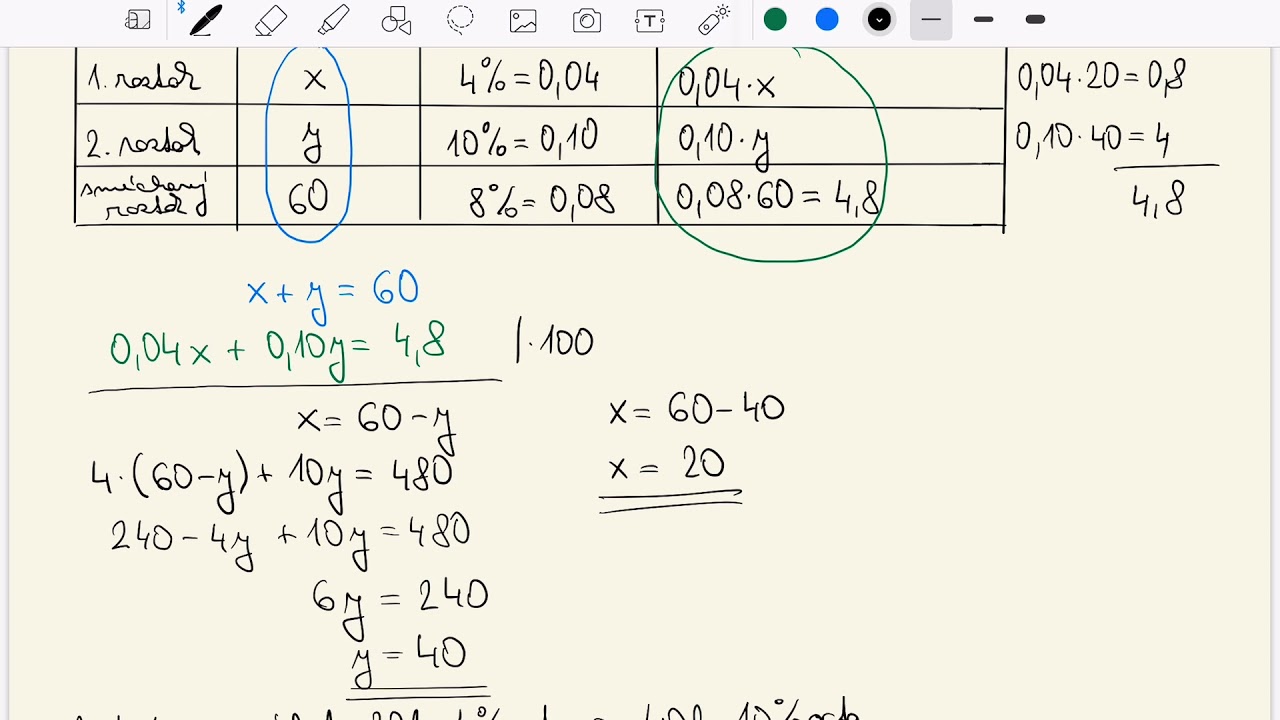Select the thickest stroke width

[x=1036, y=20]
